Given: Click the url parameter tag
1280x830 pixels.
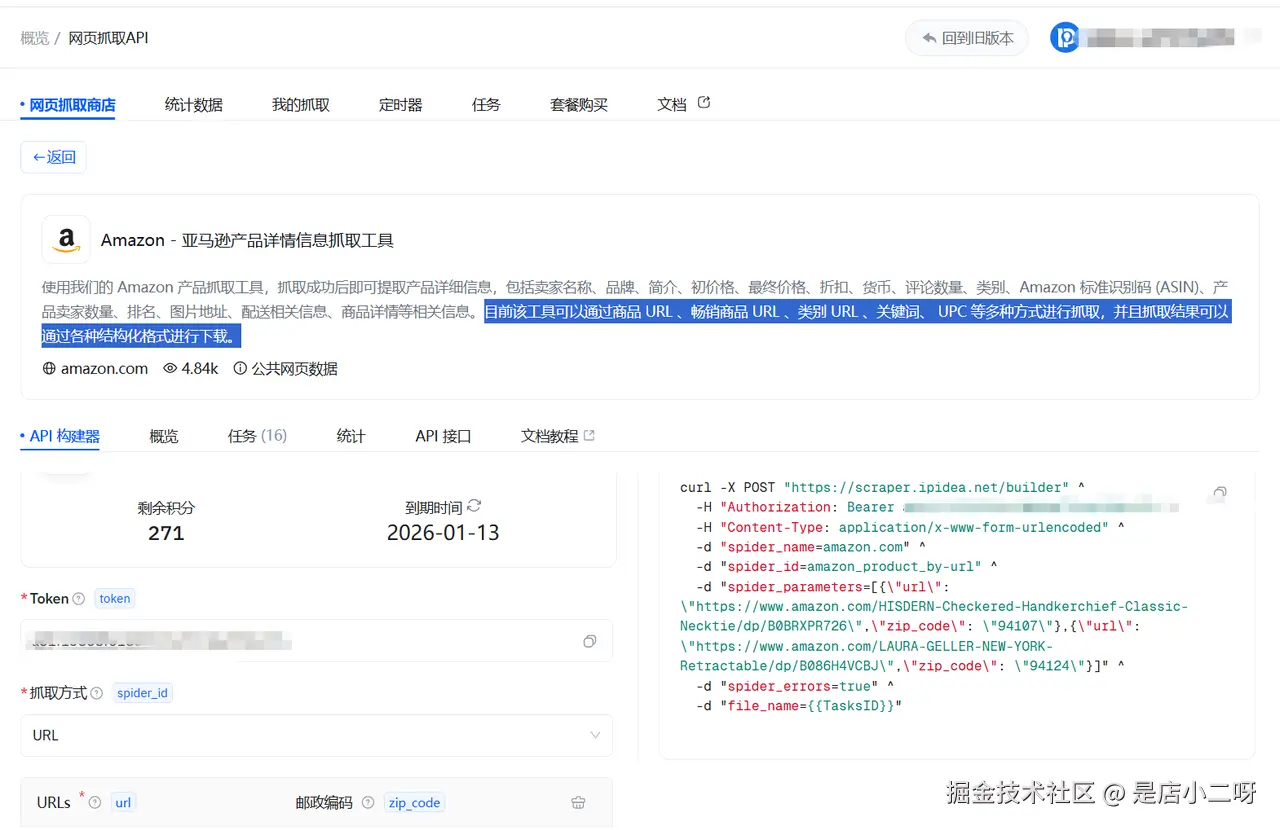Looking at the screenshot, I should coord(123,802).
